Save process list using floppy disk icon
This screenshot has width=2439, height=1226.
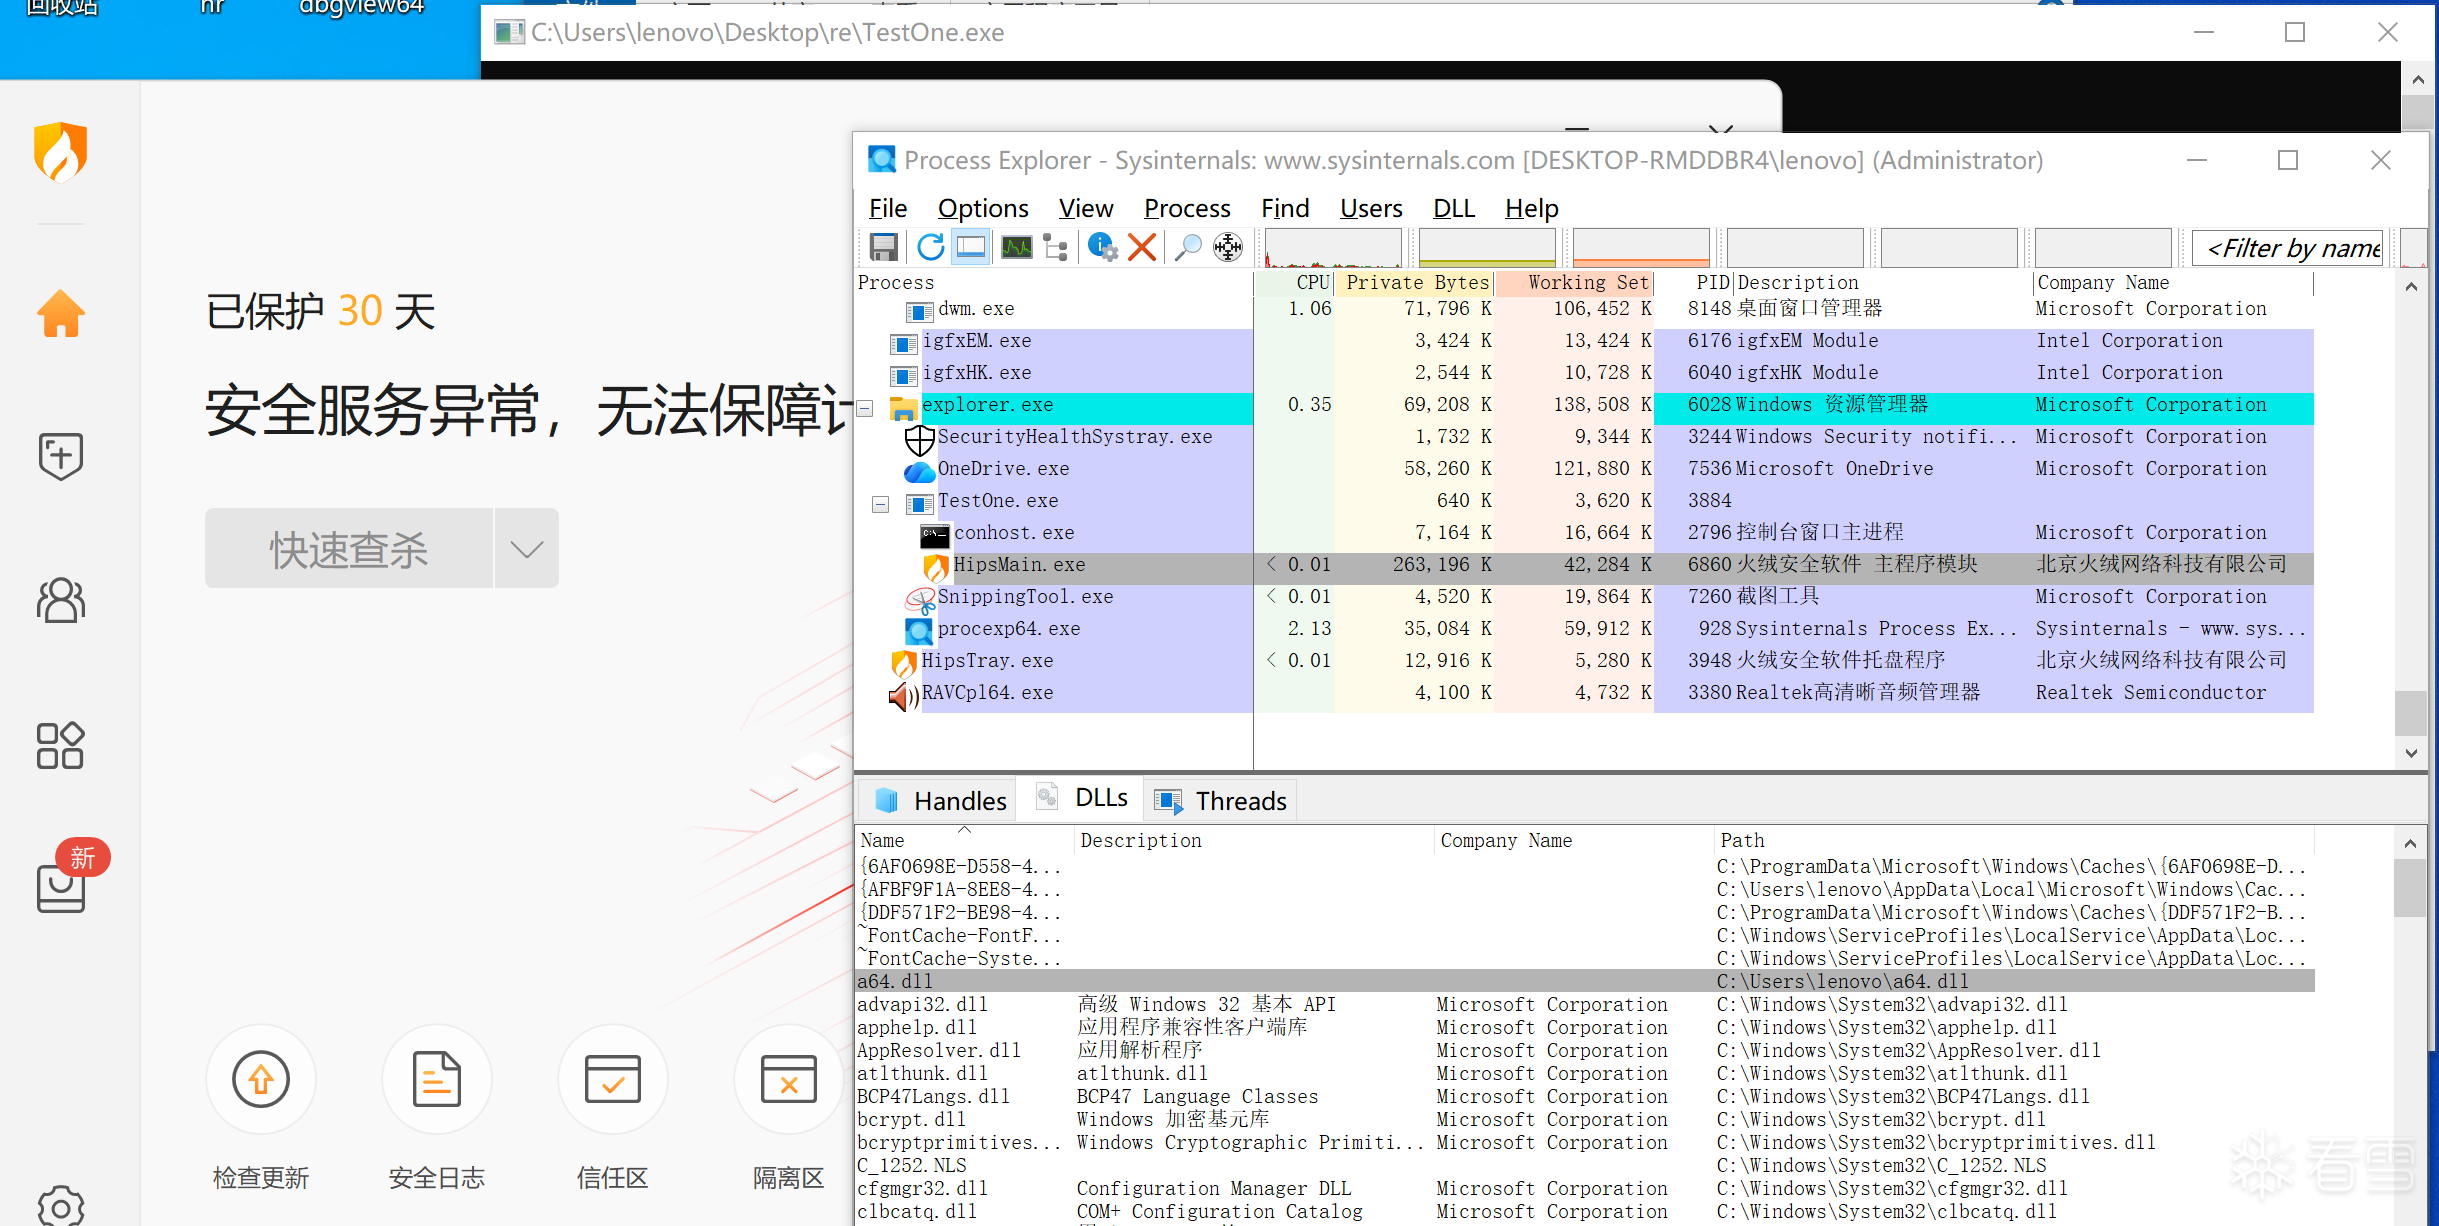[x=884, y=247]
